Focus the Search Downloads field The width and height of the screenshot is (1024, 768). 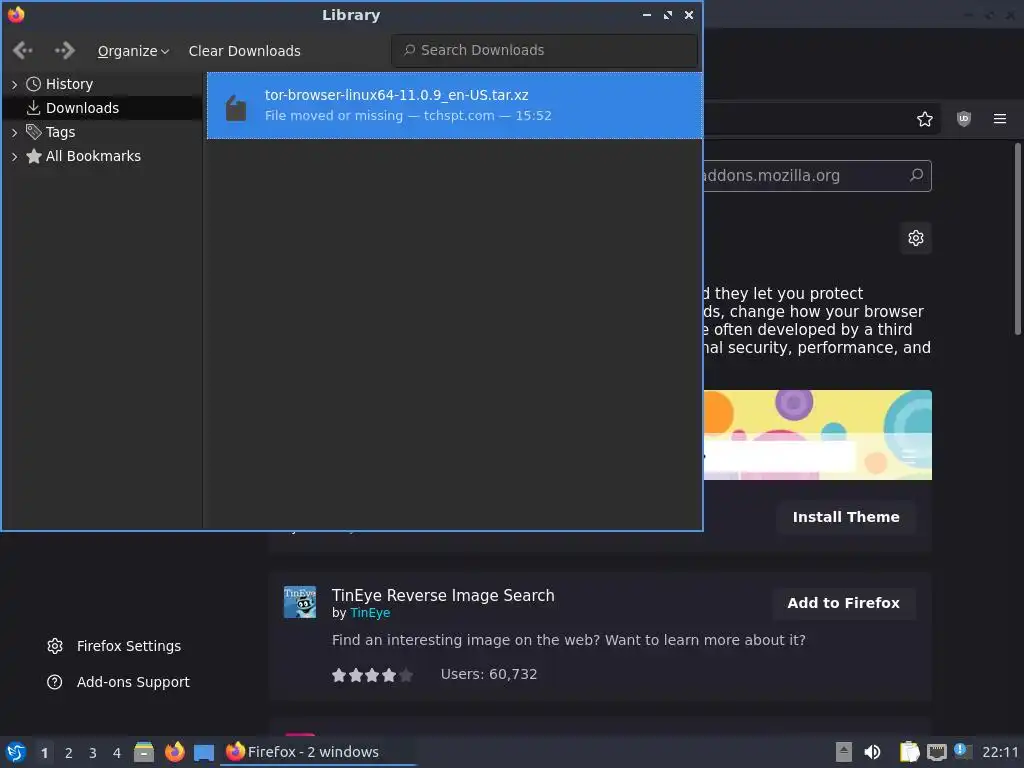pos(544,50)
